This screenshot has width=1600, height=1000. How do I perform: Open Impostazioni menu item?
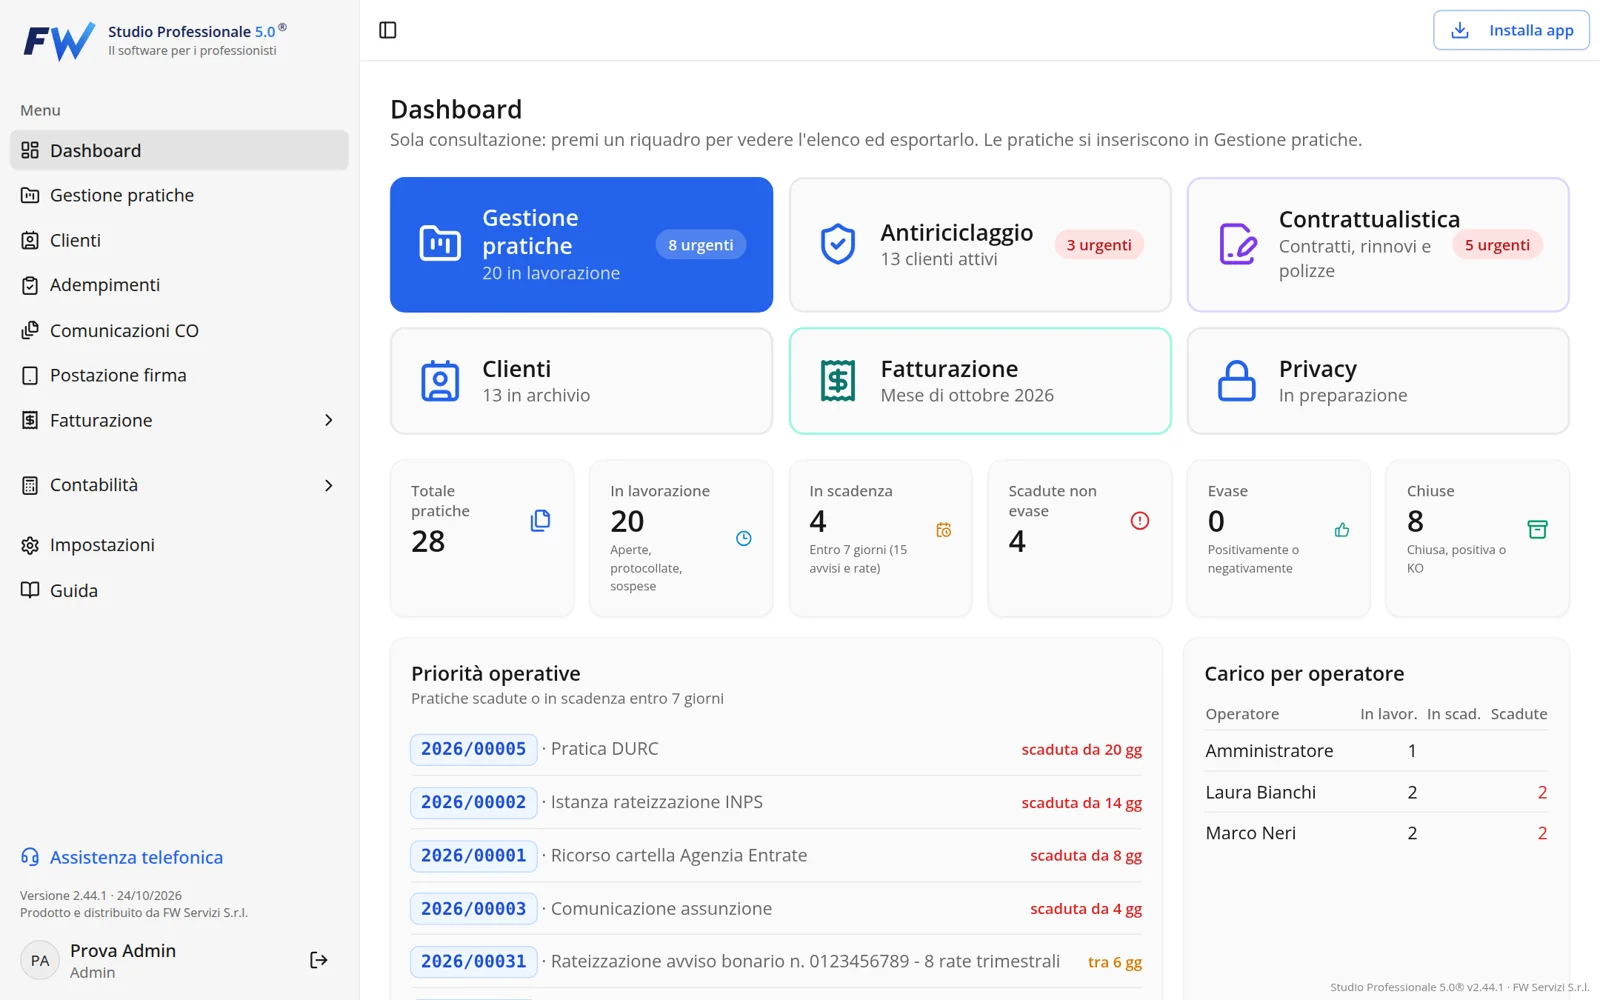point(180,545)
